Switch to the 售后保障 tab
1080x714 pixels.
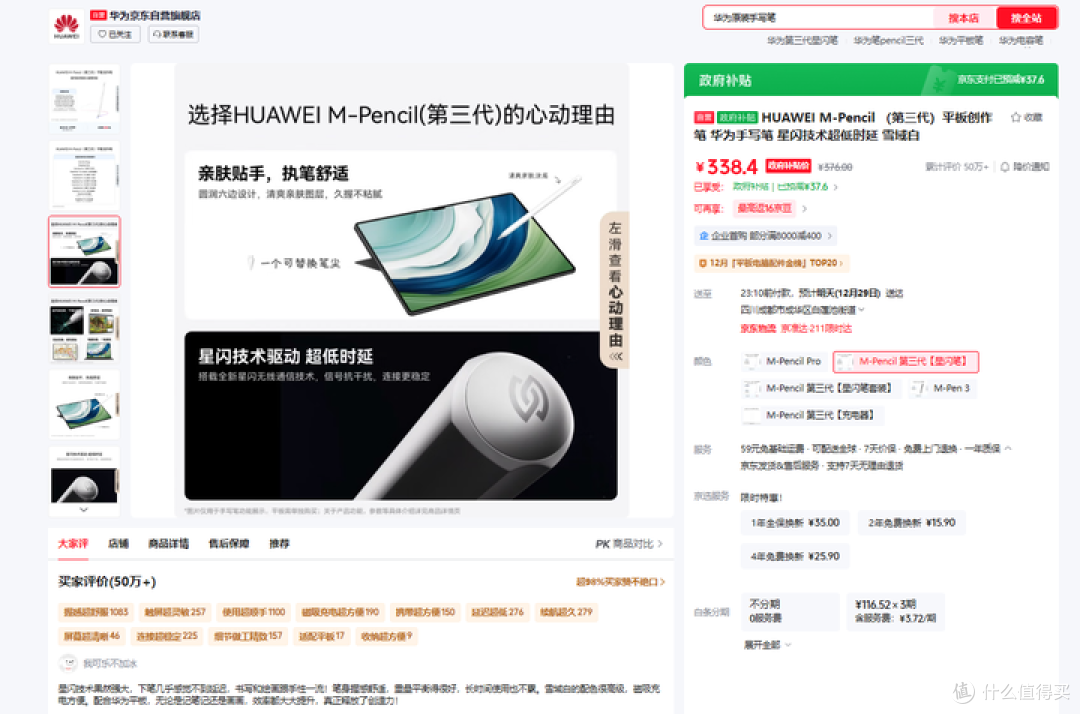click(229, 544)
